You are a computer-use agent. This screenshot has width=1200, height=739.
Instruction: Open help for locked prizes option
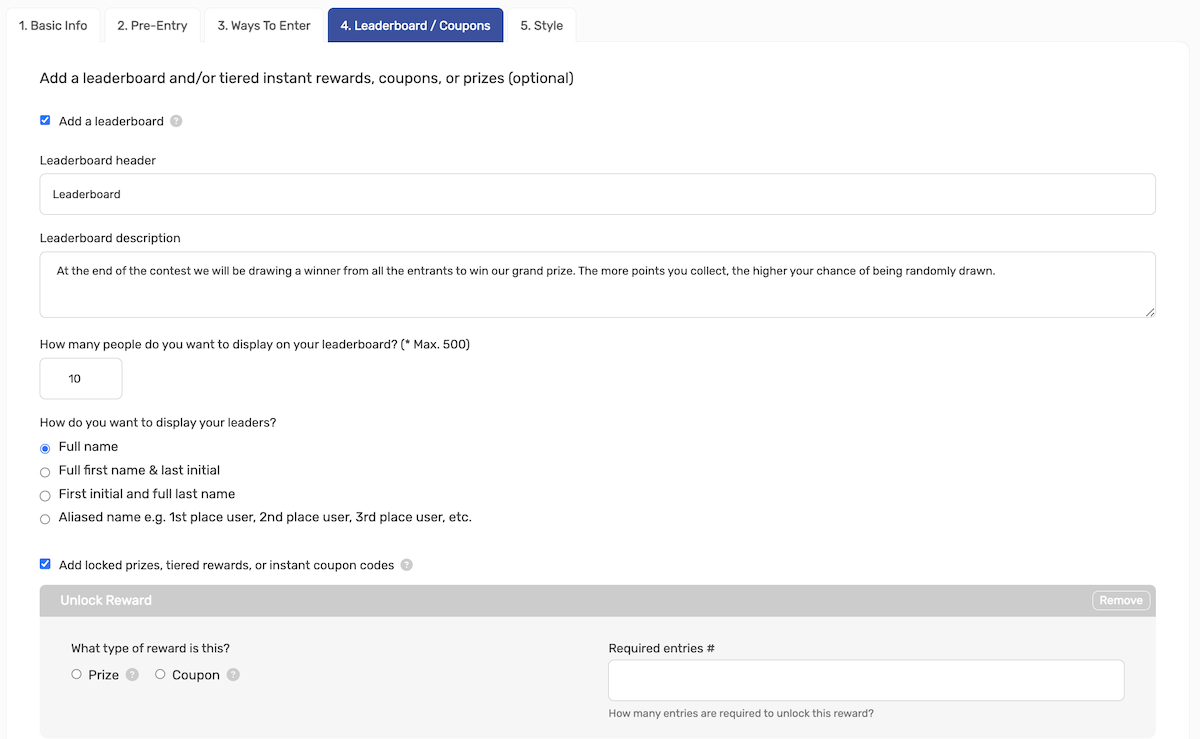[x=406, y=564]
